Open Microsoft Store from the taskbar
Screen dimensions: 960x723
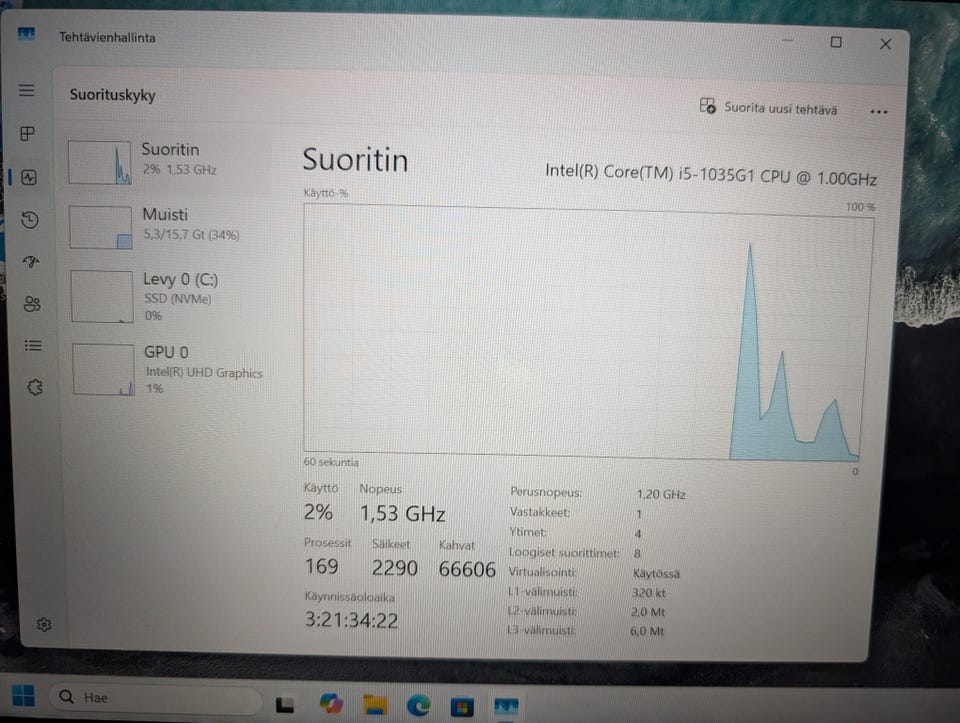[x=462, y=707]
